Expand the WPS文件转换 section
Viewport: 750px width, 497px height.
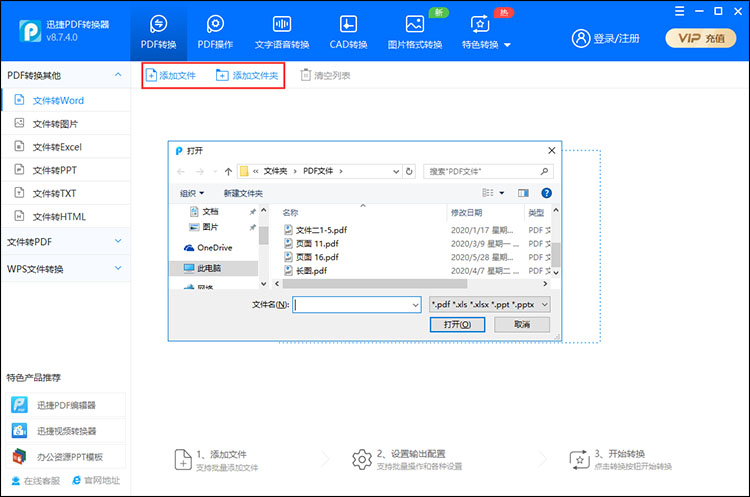tap(65, 269)
